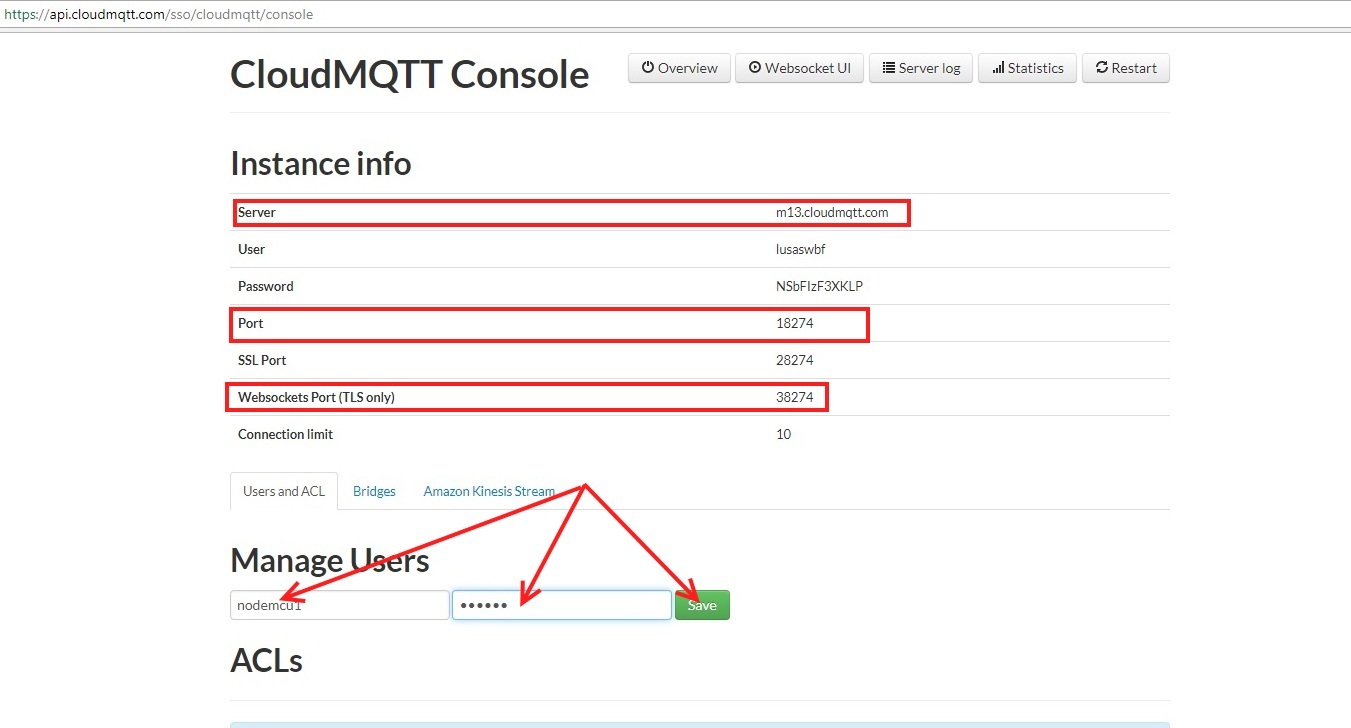Select the port value 18274

(794, 323)
